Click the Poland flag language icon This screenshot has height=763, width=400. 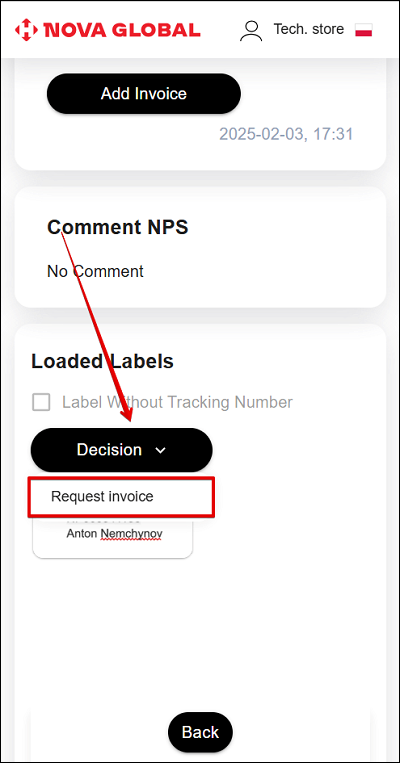[364, 30]
